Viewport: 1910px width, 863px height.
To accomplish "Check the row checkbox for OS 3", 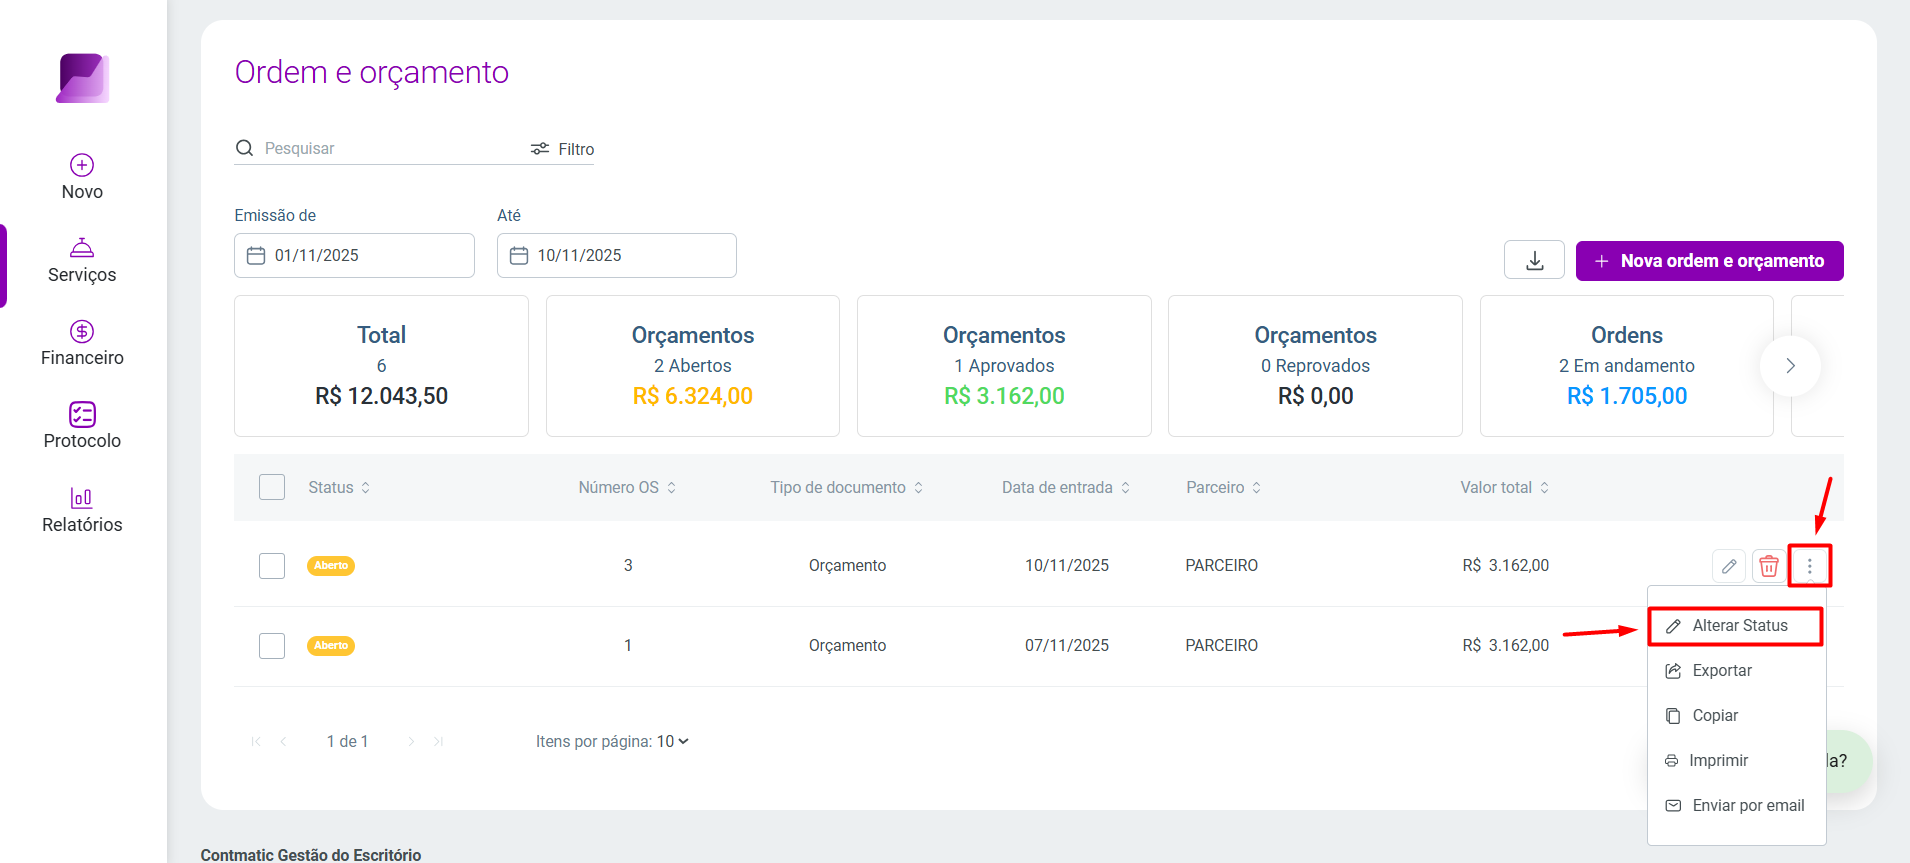I will tap(272, 566).
